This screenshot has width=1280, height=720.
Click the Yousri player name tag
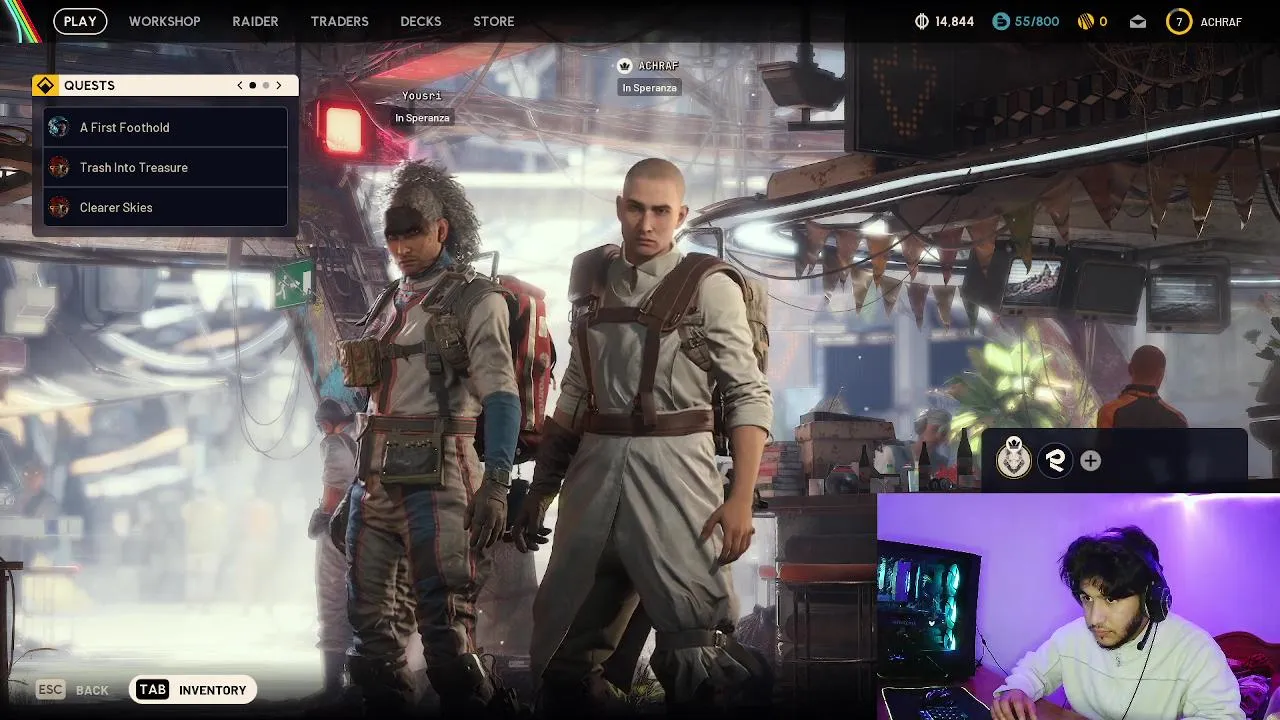(421, 96)
